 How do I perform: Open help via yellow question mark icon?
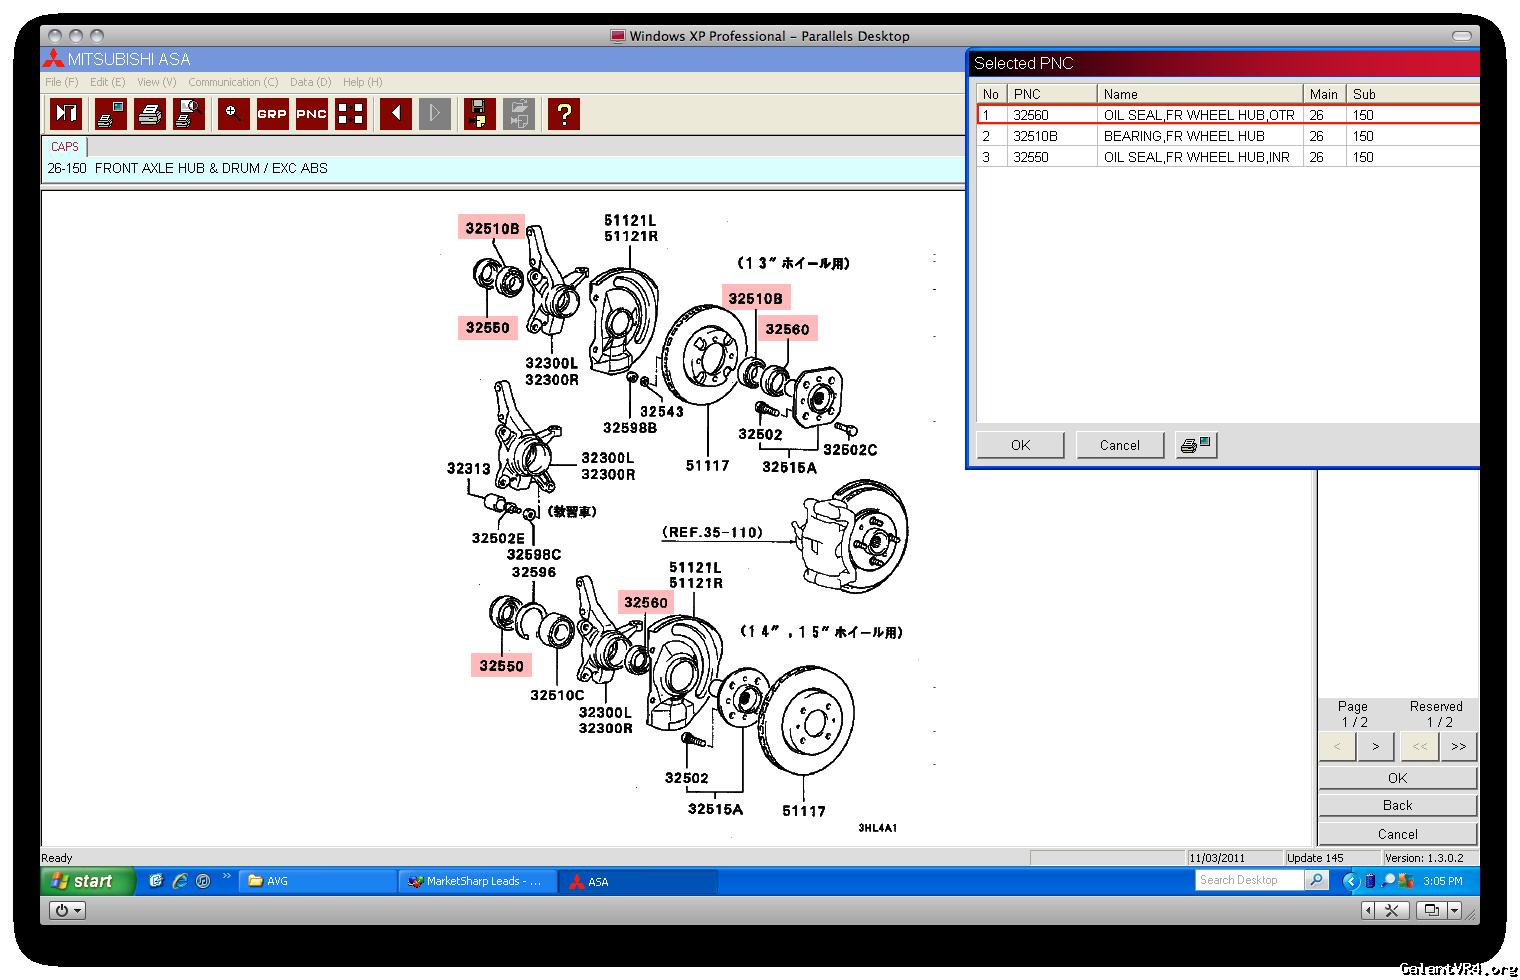tap(564, 113)
